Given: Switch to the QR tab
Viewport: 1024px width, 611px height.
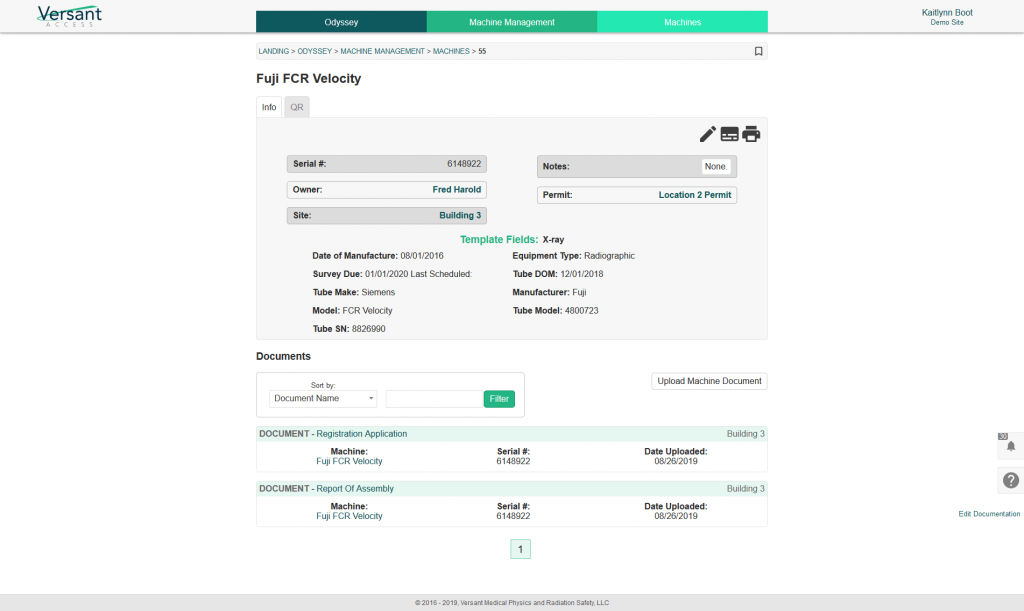Looking at the screenshot, I should [x=296, y=107].
